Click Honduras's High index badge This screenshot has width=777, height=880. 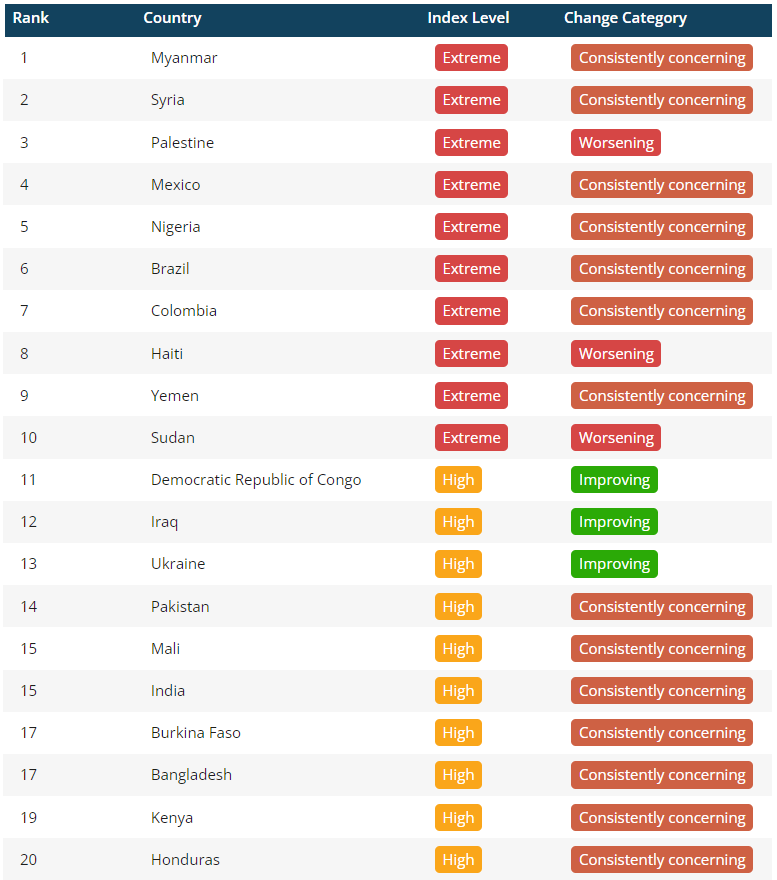click(458, 860)
